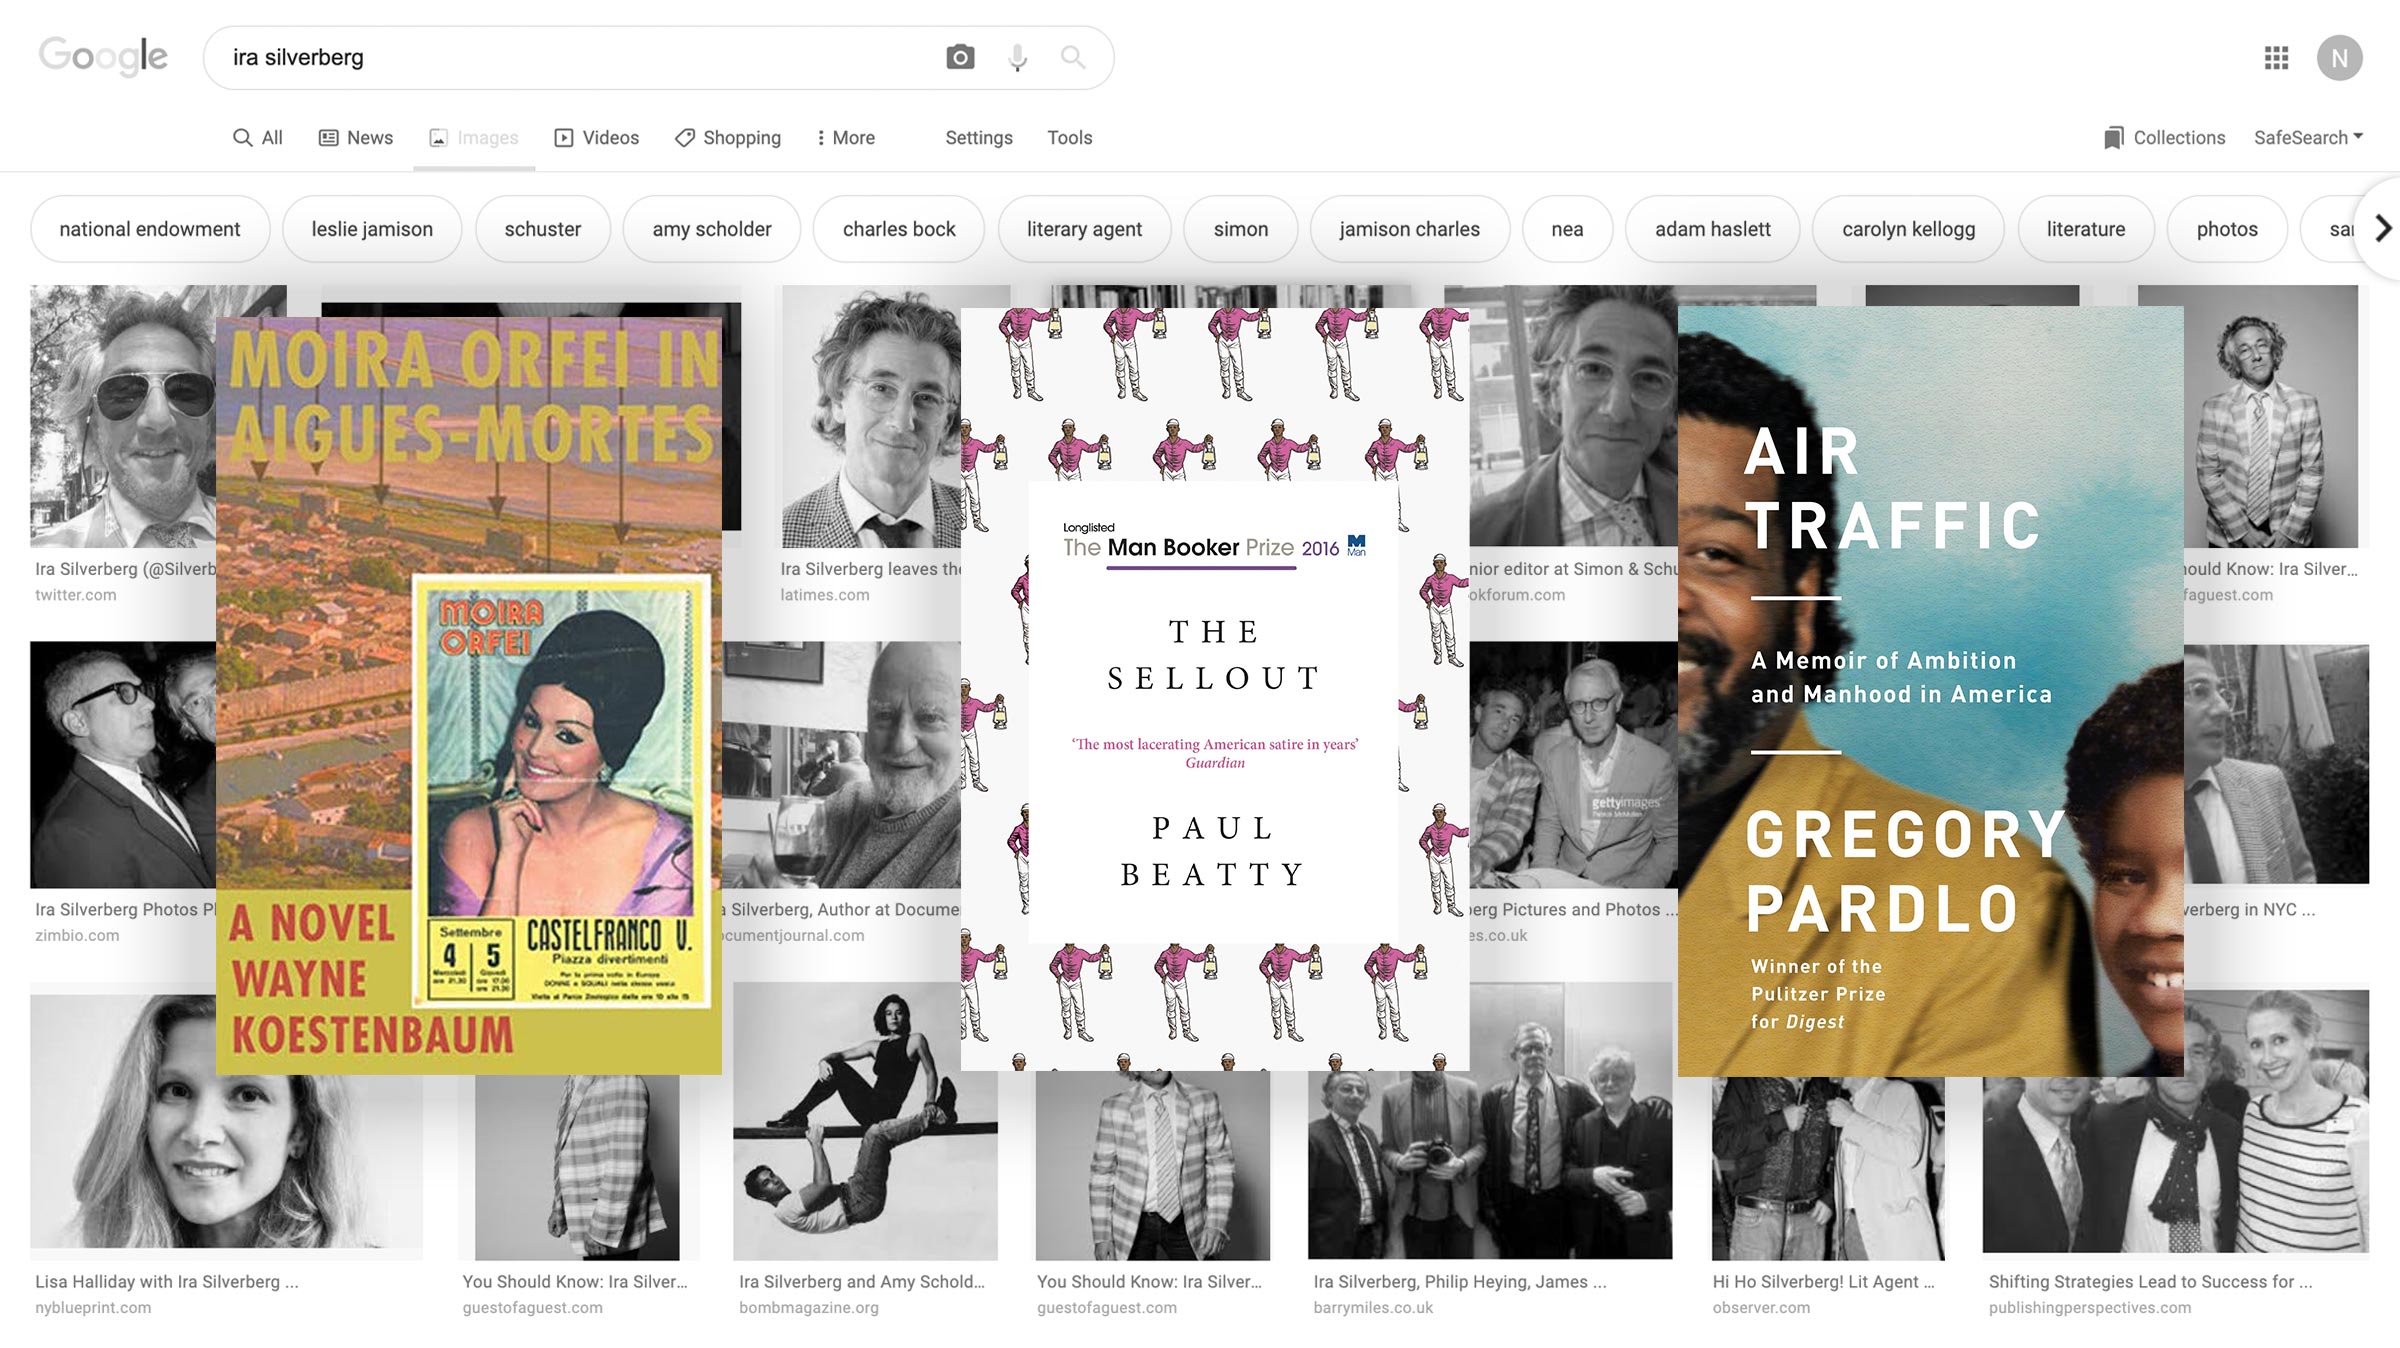Click the Air Traffic book cover
2400x1348 pixels.
(x=1930, y=691)
